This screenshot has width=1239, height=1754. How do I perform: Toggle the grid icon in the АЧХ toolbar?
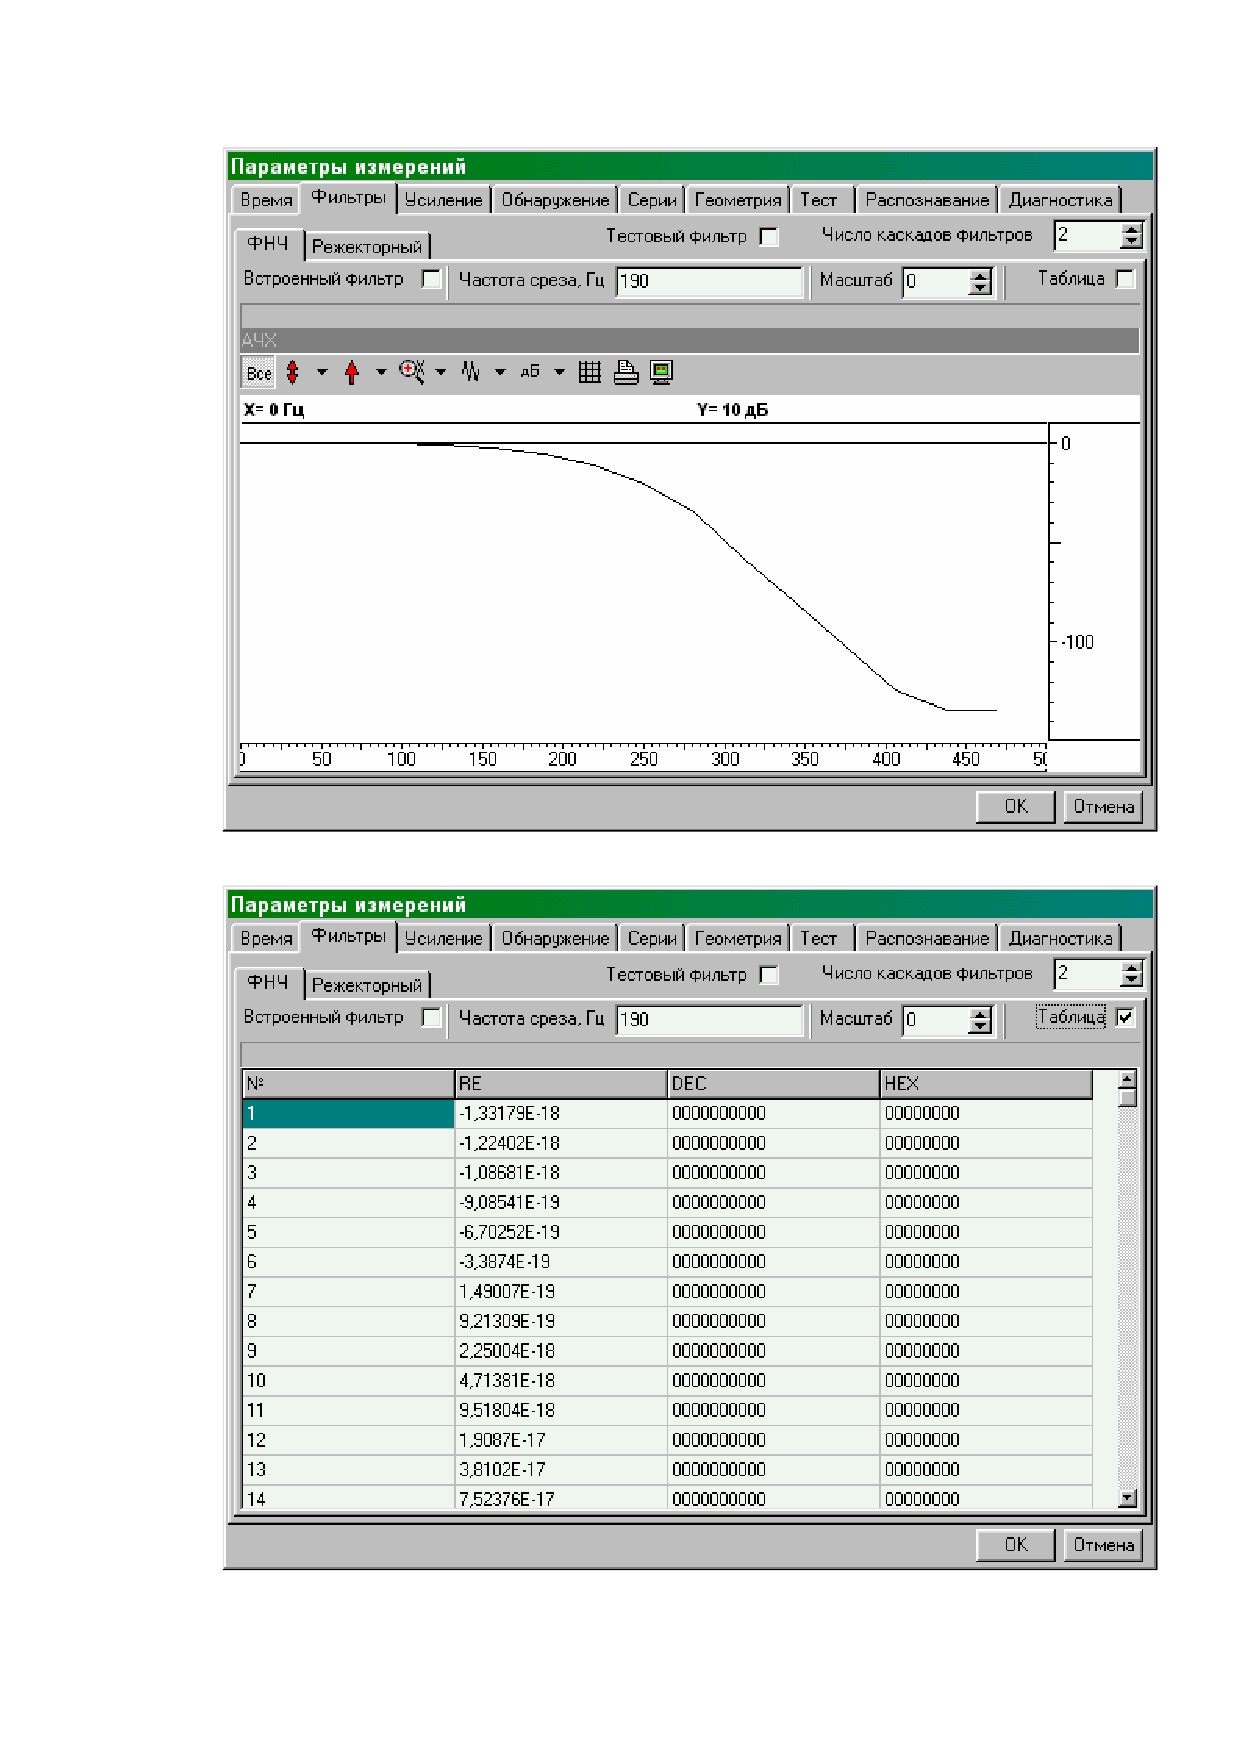pyautogui.click(x=590, y=372)
